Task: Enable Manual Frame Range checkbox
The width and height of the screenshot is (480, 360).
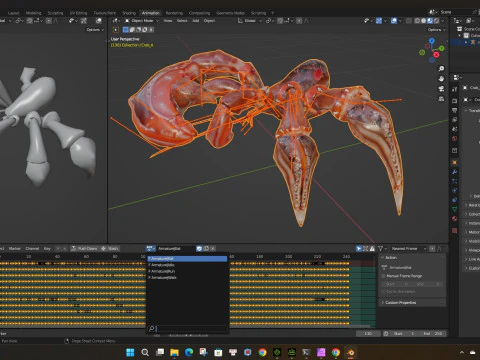Action: (x=383, y=276)
